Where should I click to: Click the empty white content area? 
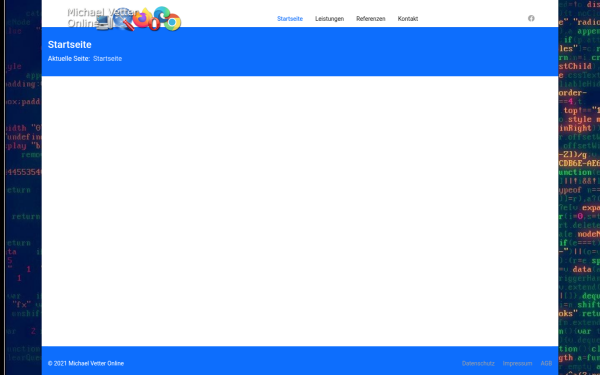pyautogui.click(x=300, y=211)
